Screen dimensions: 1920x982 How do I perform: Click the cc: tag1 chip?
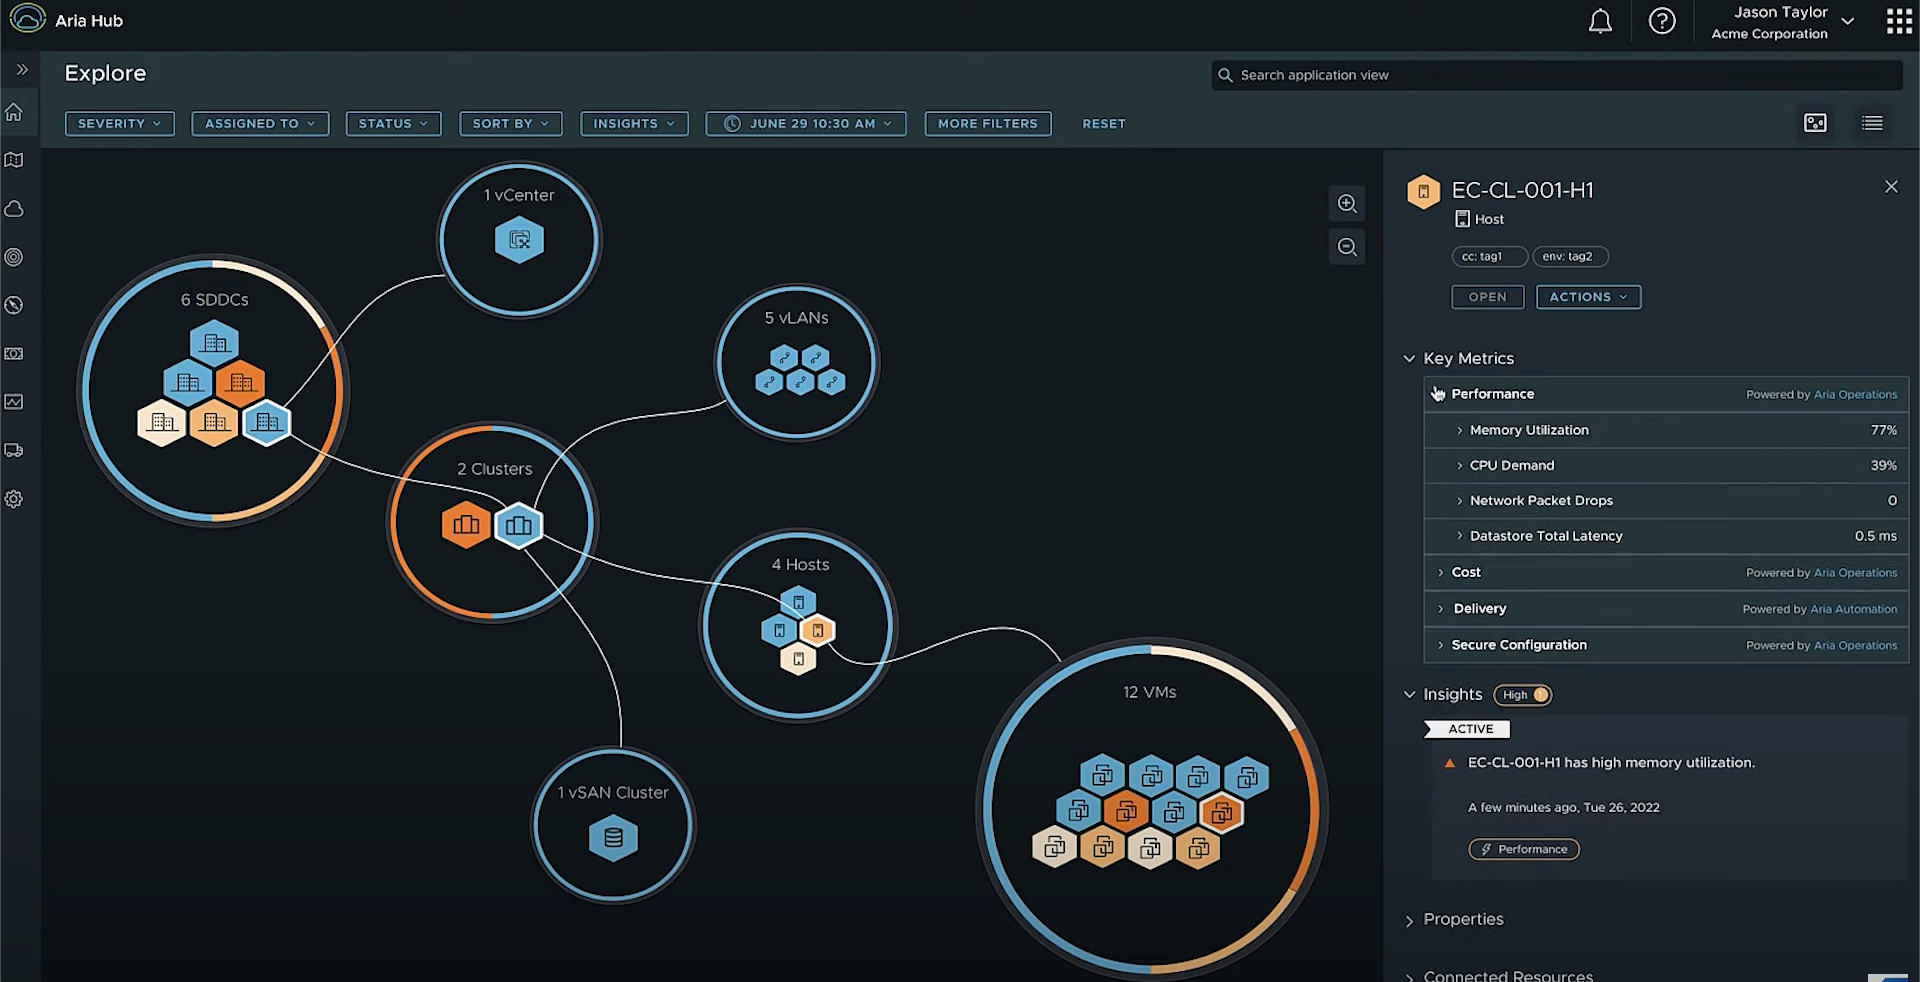tap(1489, 257)
